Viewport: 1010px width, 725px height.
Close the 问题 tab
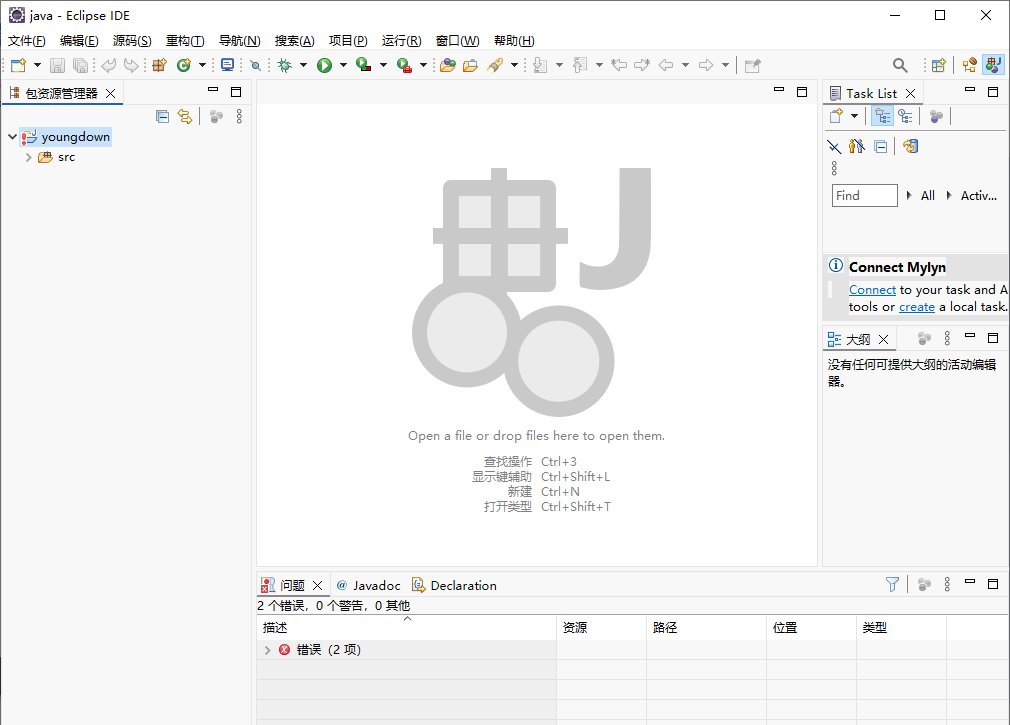coord(318,585)
